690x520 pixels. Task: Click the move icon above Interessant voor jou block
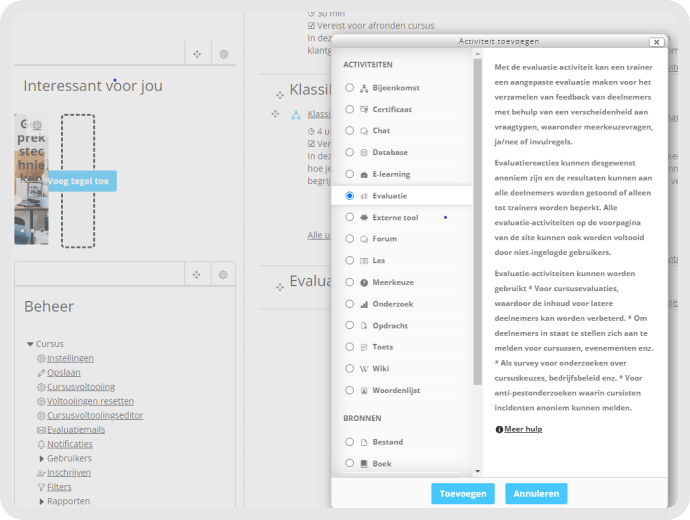click(x=197, y=54)
